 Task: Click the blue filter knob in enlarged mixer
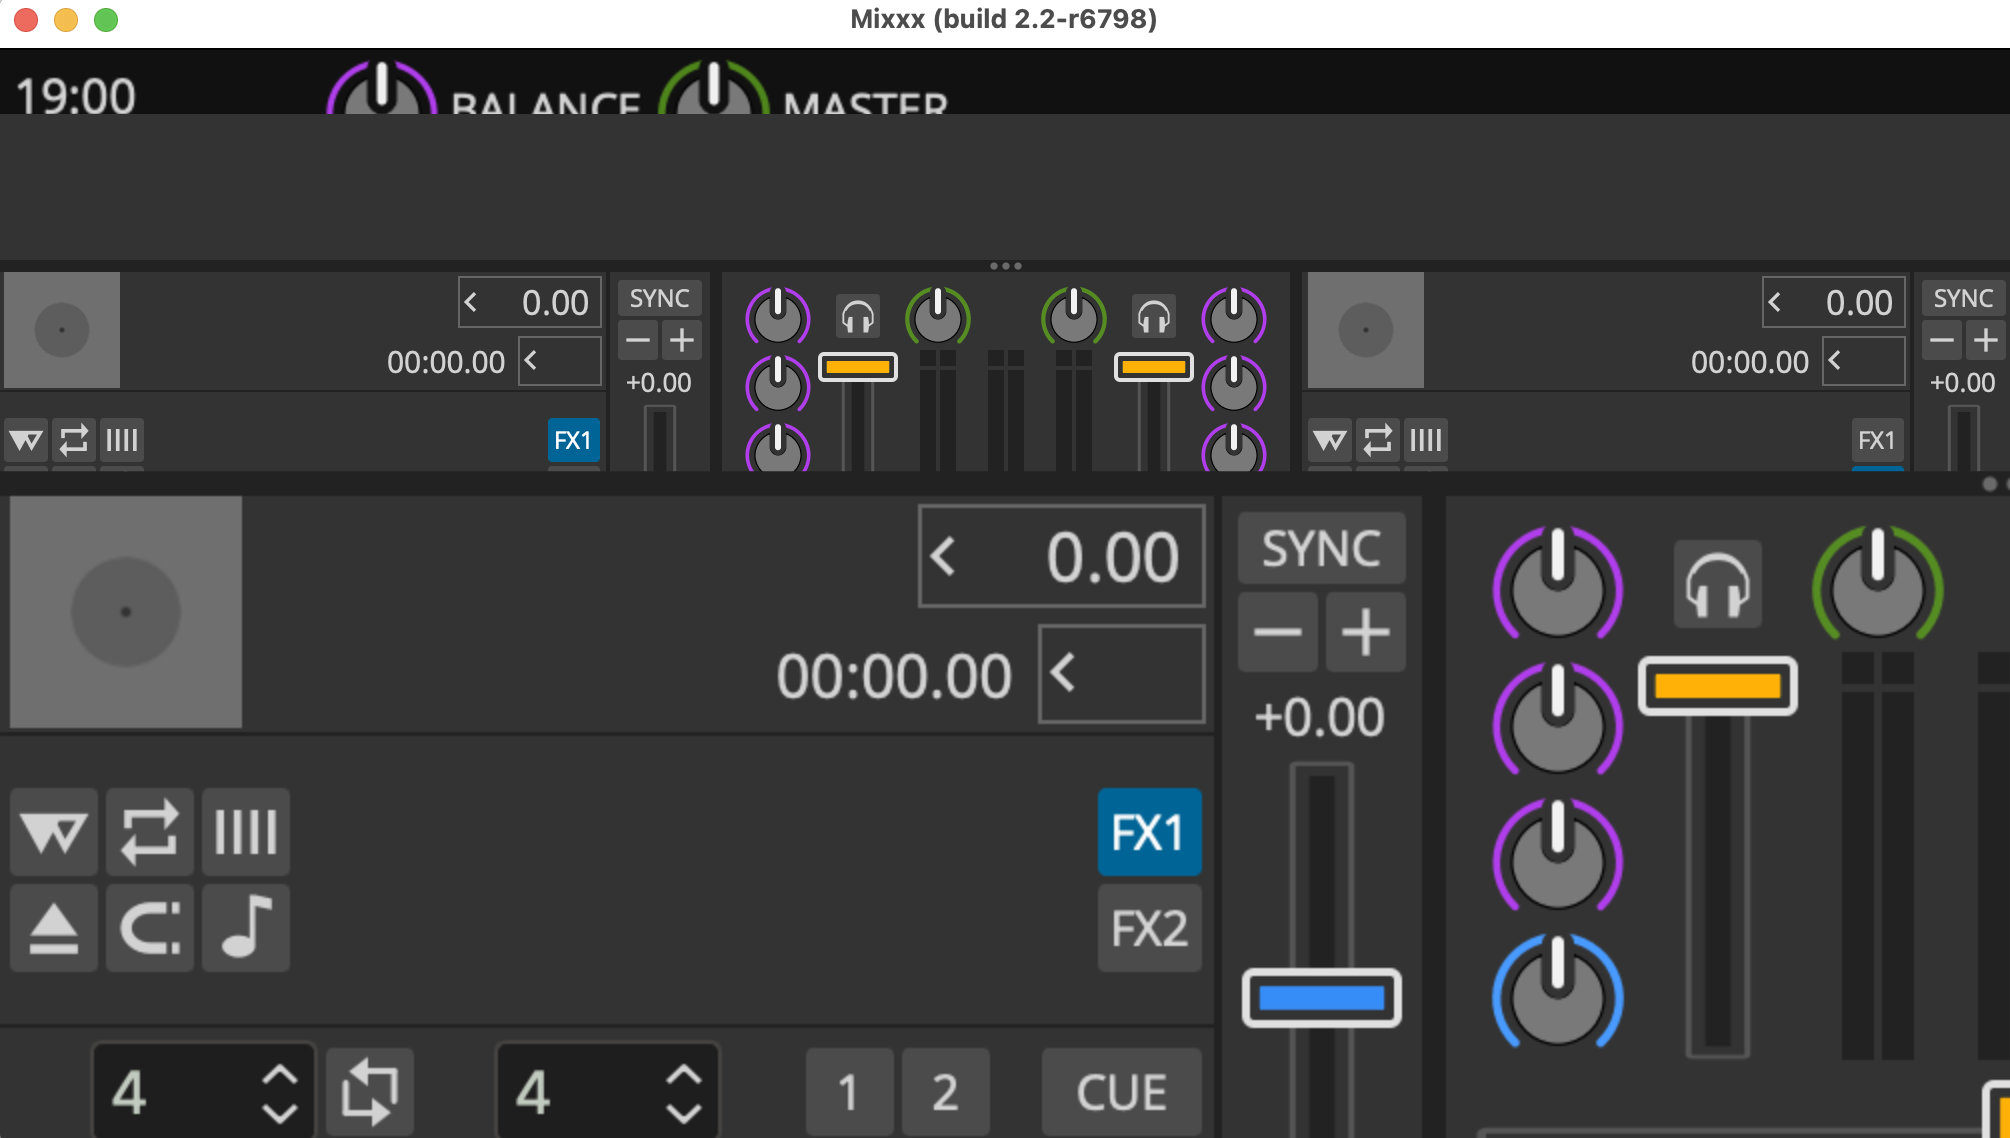tap(1557, 993)
